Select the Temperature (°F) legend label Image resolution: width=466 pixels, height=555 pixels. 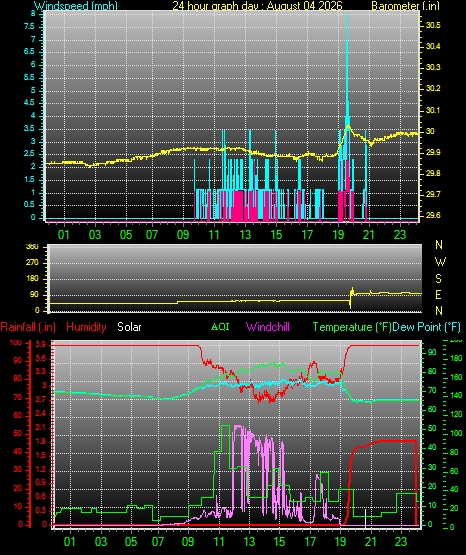(352, 327)
